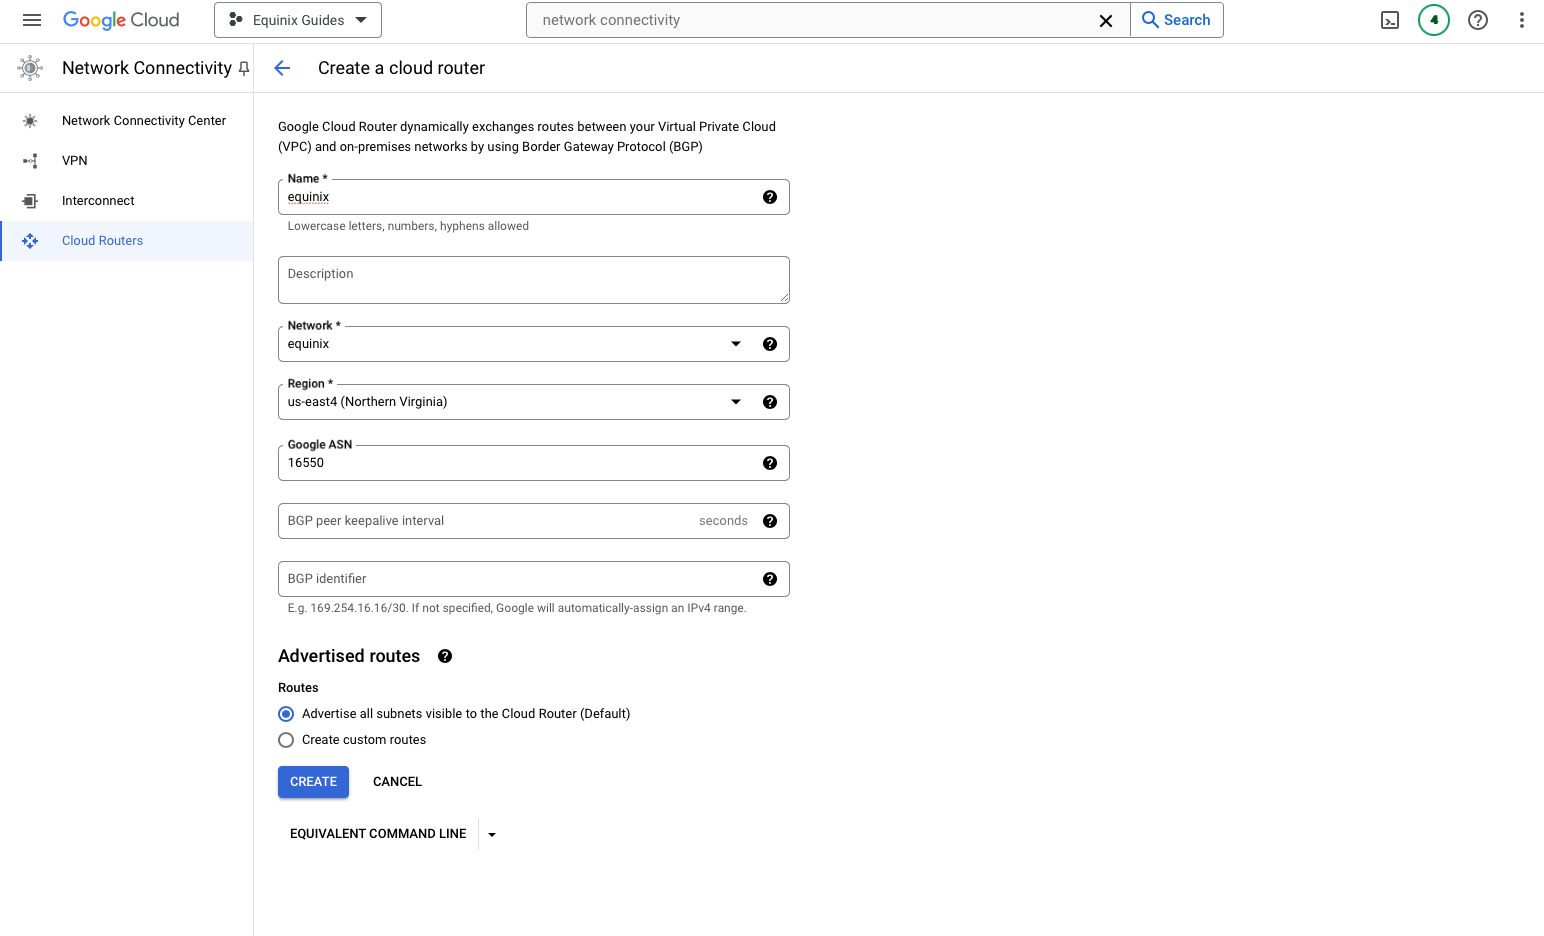Viewport: 1544px width, 936px height.
Task: Expand the Network dropdown
Action: (x=736, y=344)
